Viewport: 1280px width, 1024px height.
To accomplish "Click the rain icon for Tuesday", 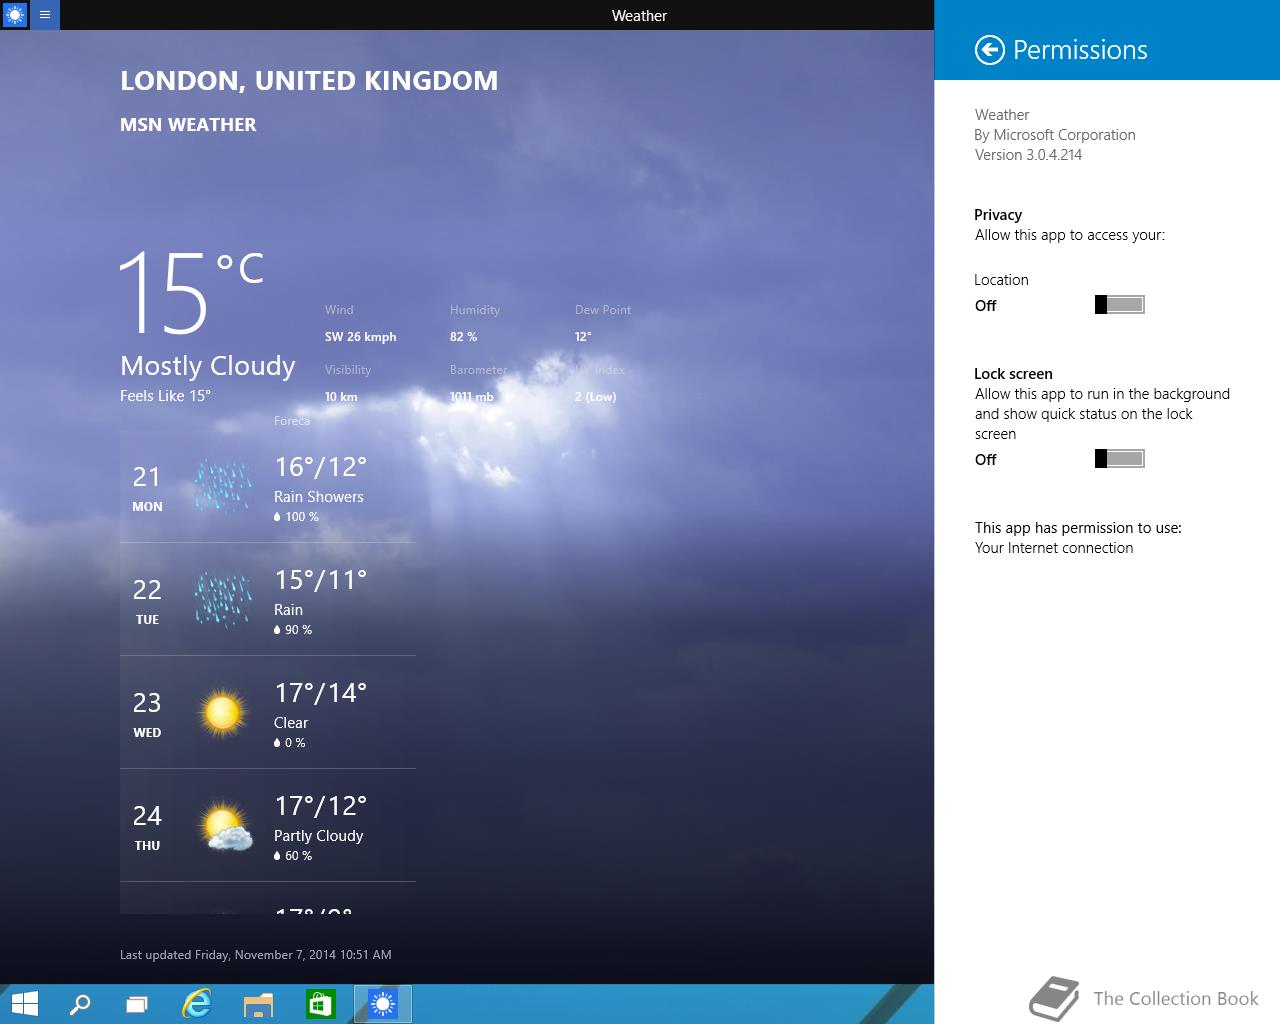I will click(222, 600).
